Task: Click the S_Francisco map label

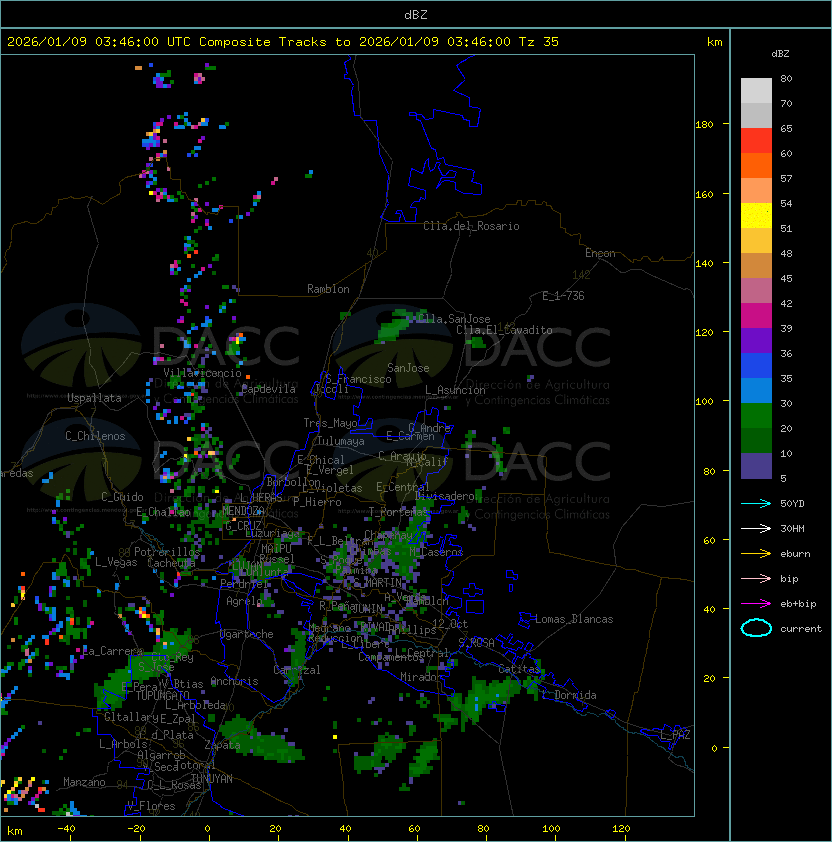Action: [x=358, y=379]
